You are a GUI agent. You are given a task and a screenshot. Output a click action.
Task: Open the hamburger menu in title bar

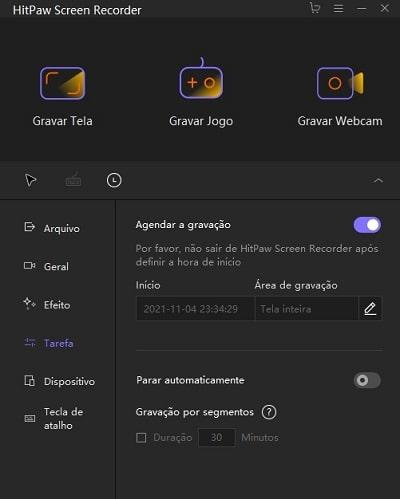339,8
